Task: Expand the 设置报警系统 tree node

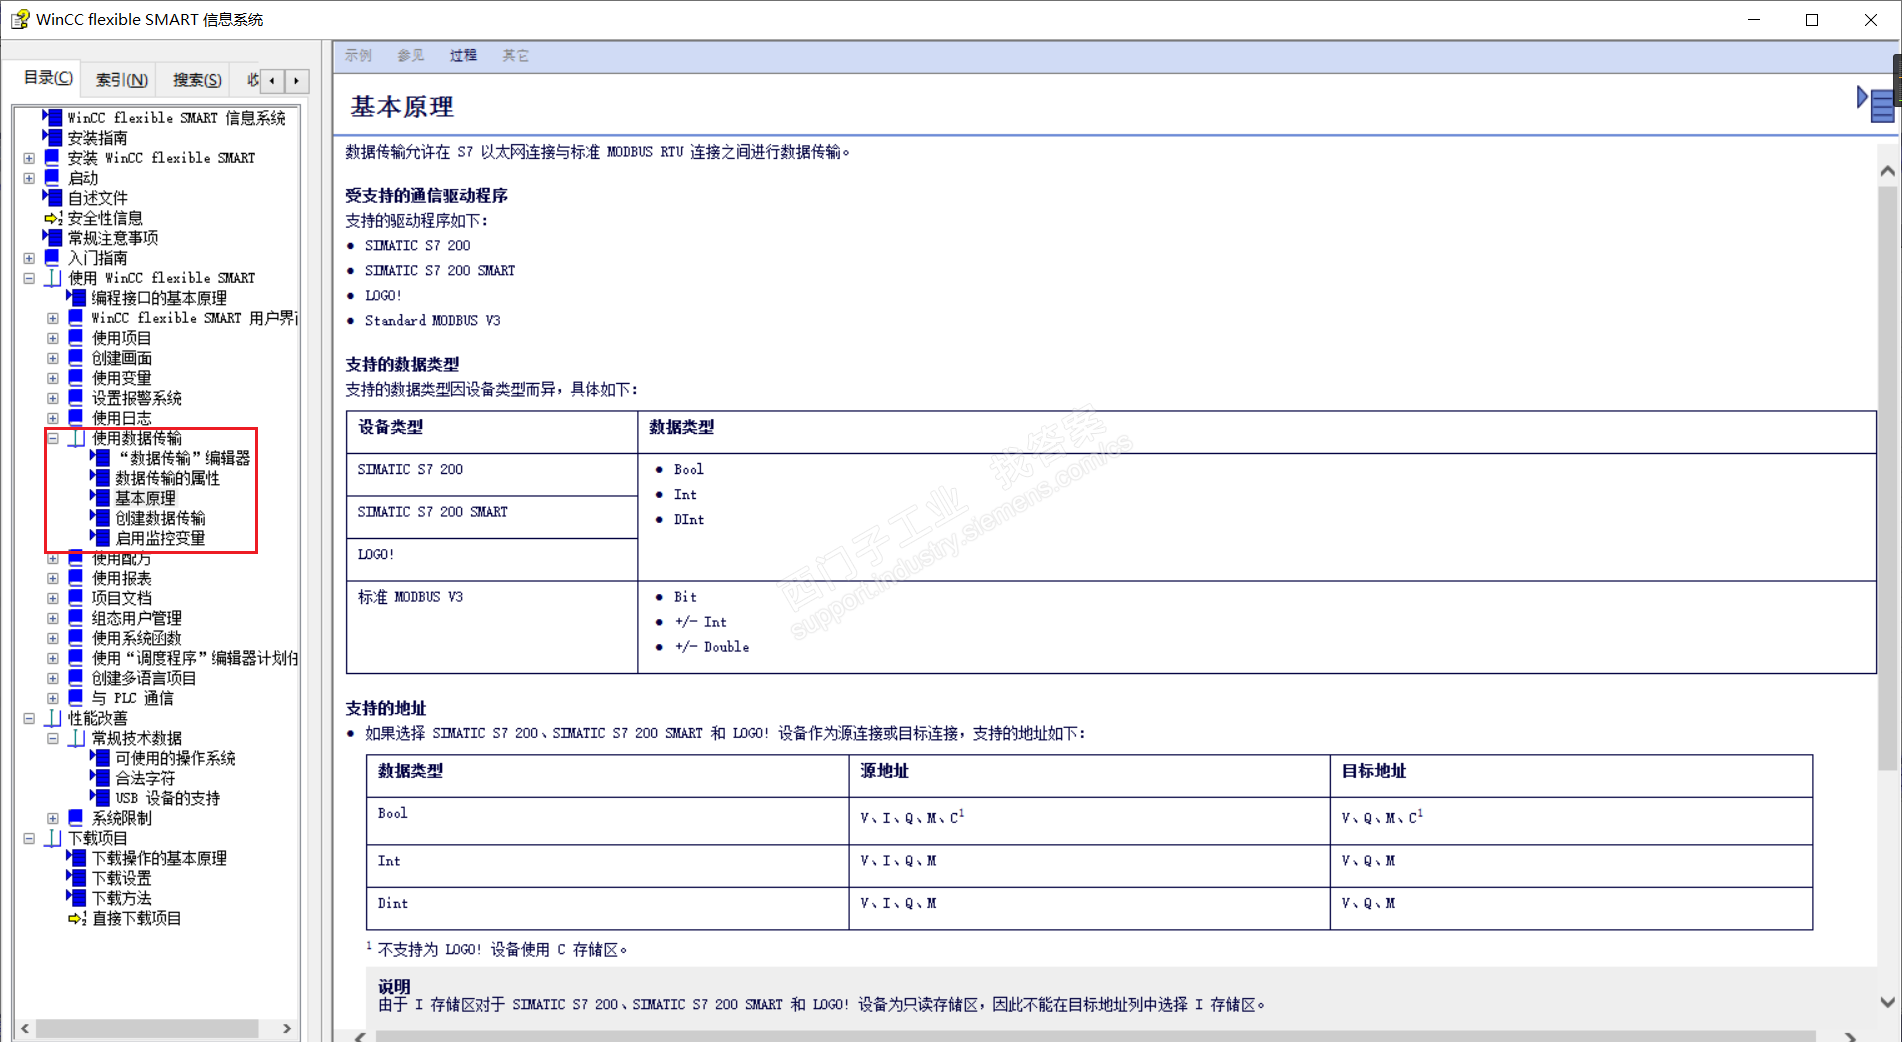Action: tap(53, 398)
